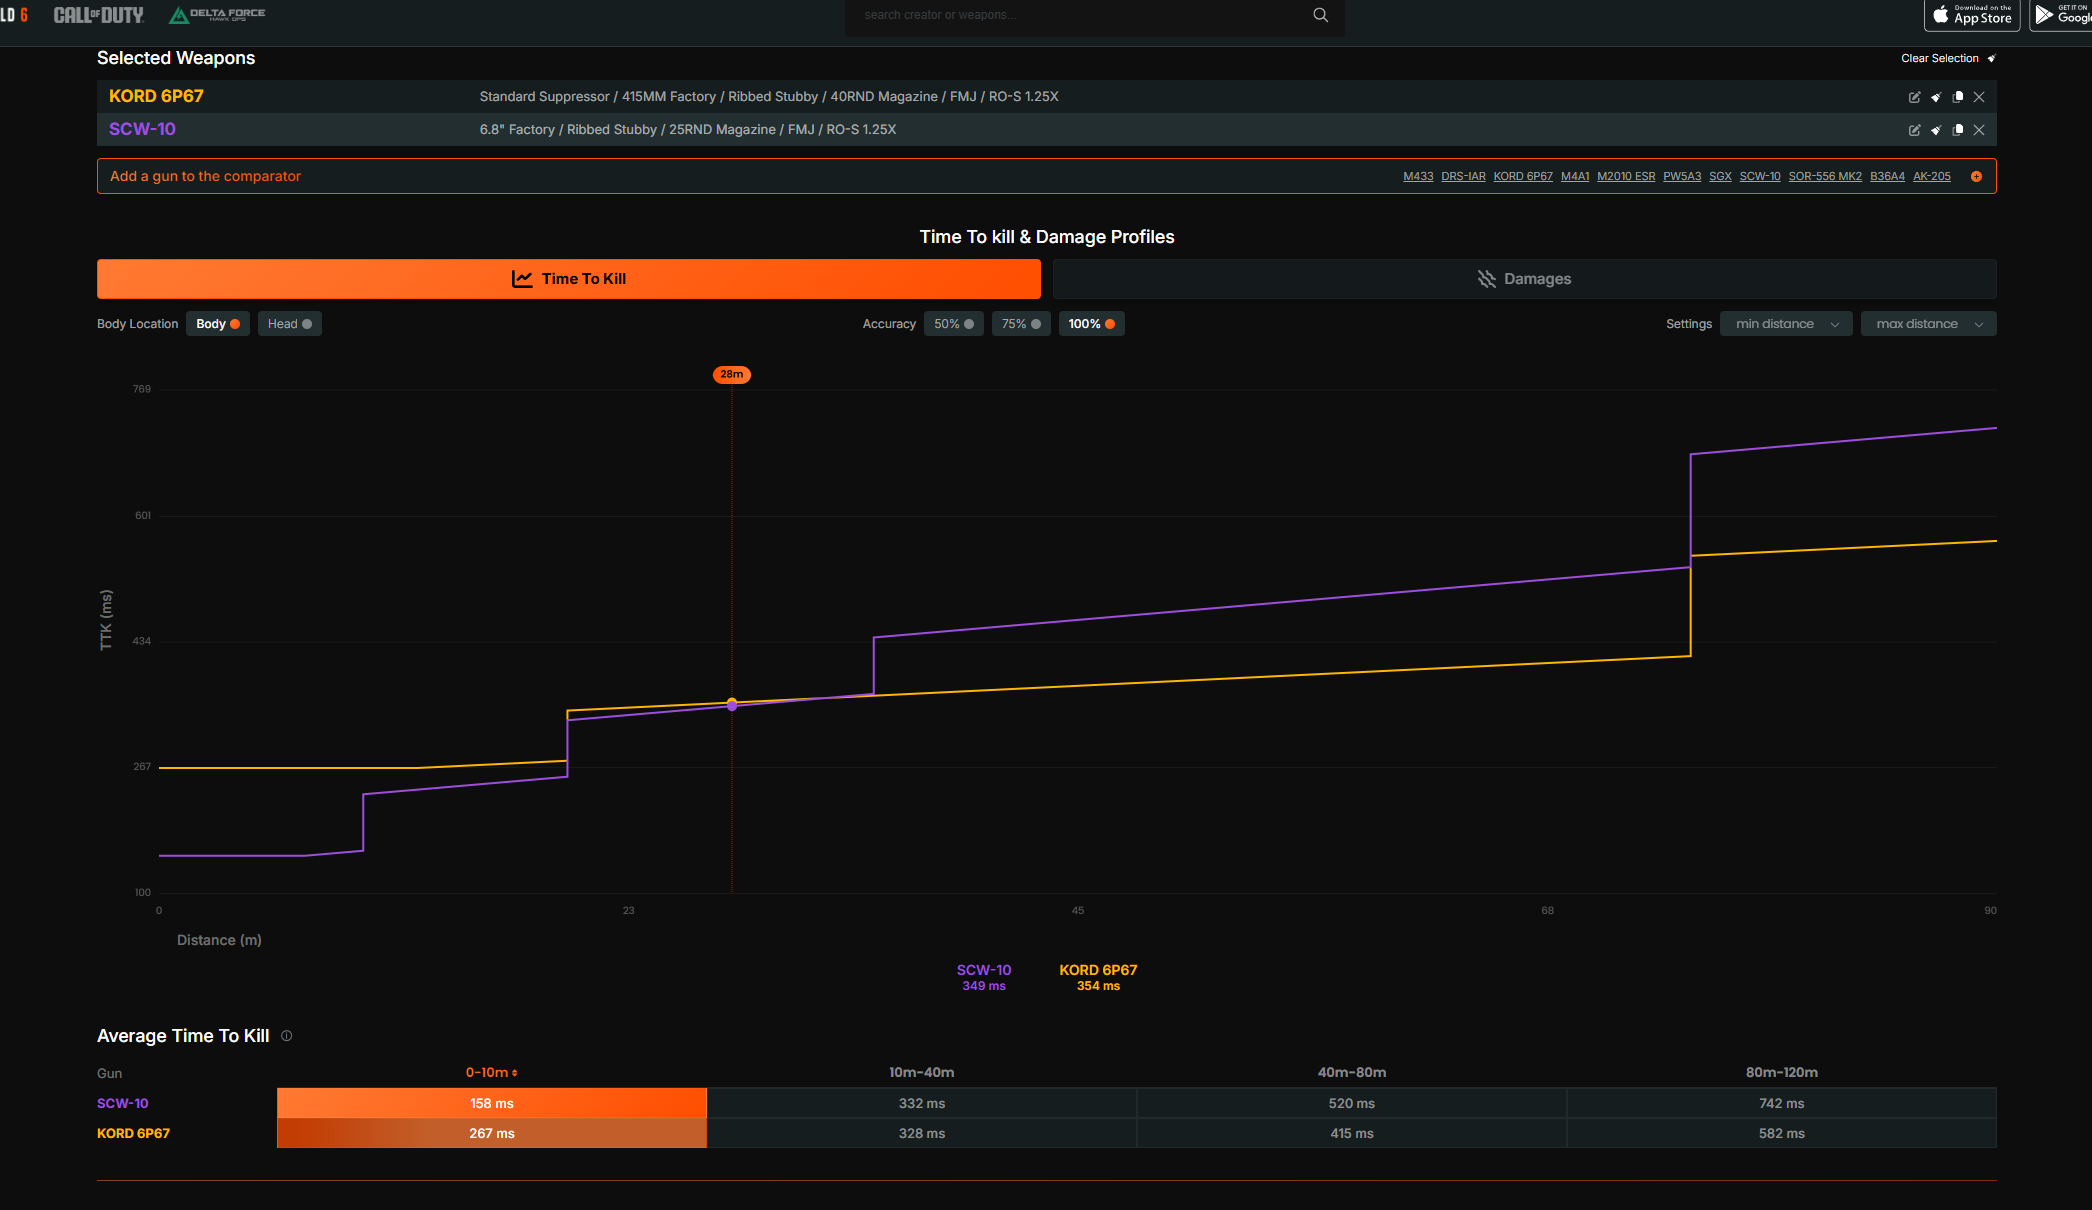Clear attachments on SCW-10 with broom icon
The height and width of the screenshot is (1210, 2092).
(x=1936, y=130)
